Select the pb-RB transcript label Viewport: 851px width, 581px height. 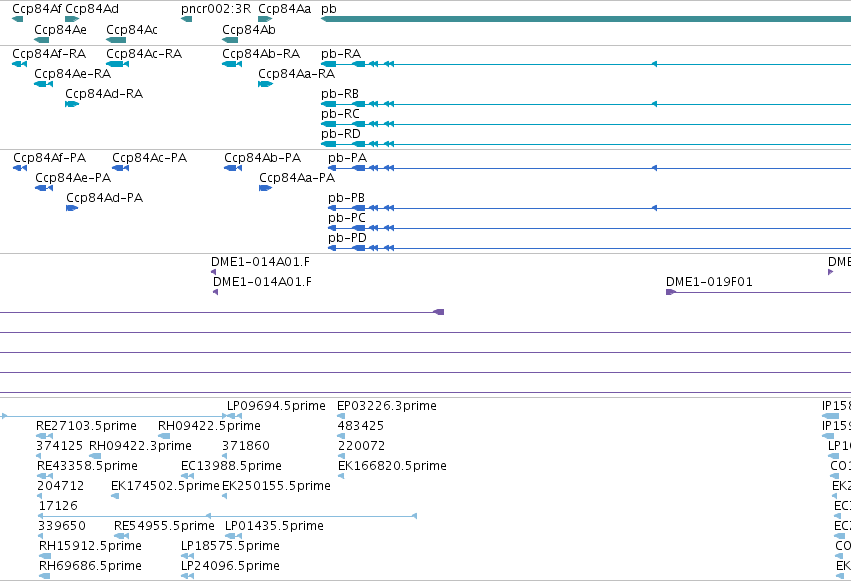[340, 94]
